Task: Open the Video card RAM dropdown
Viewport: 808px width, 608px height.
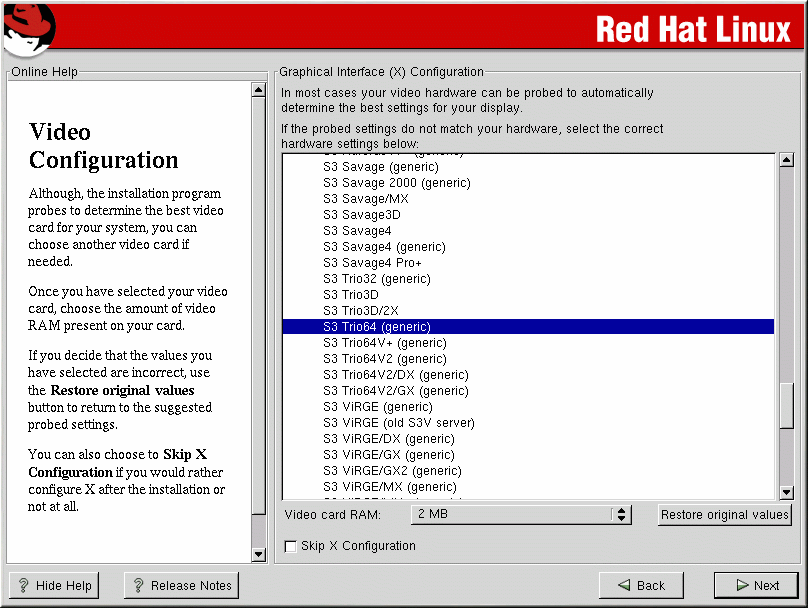Action: click(521, 514)
